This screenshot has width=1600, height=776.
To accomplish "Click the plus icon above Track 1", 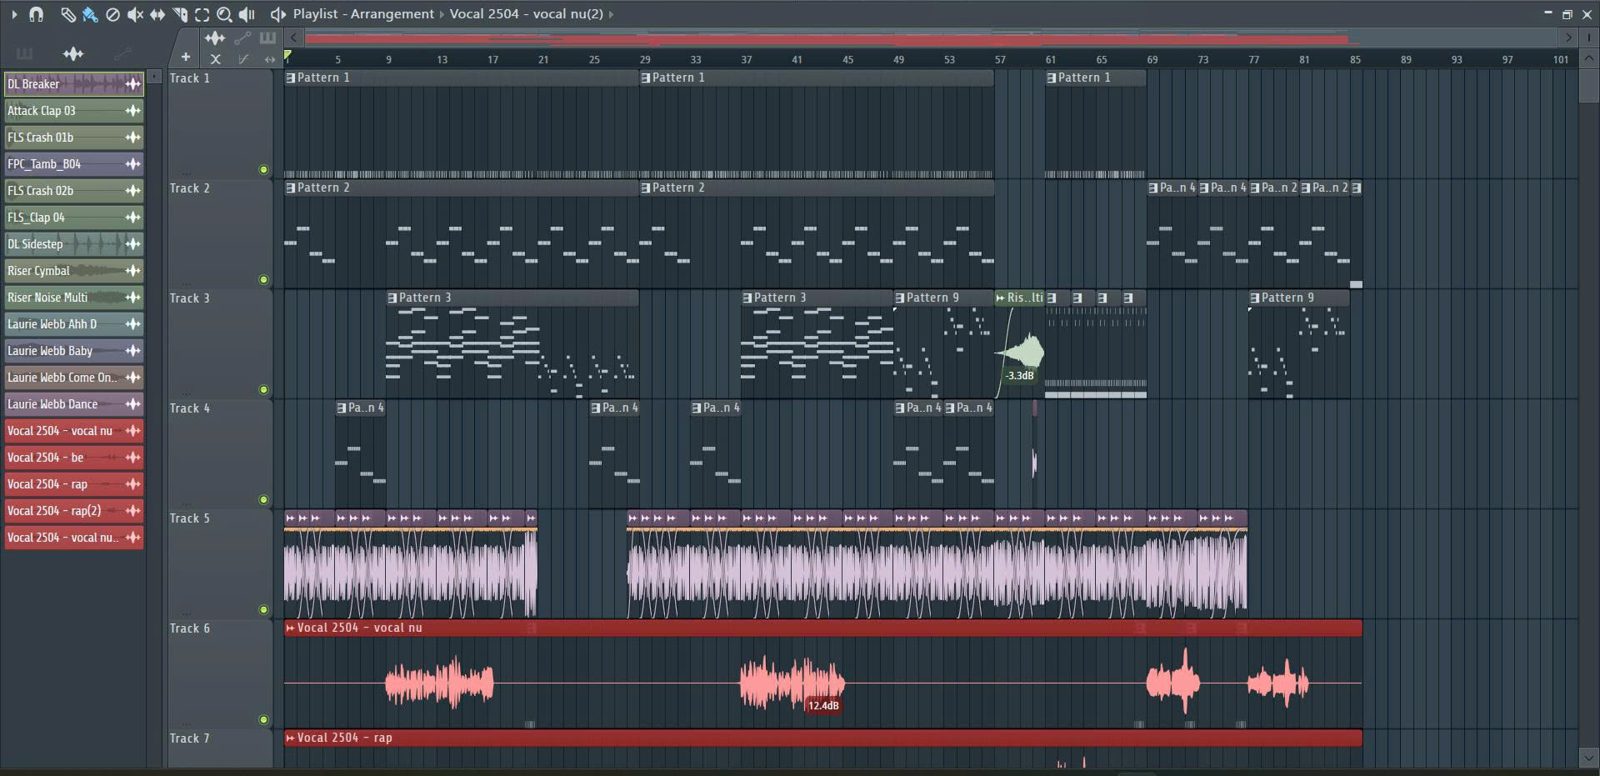I will (x=185, y=57).
